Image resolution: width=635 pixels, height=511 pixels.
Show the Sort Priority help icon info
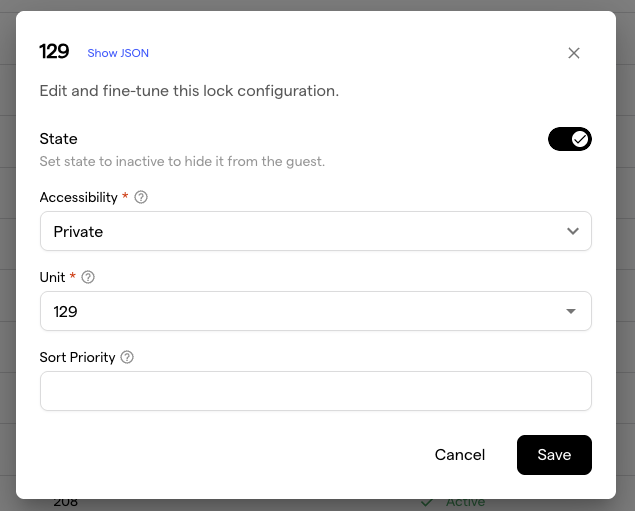(x=127, y=358)
